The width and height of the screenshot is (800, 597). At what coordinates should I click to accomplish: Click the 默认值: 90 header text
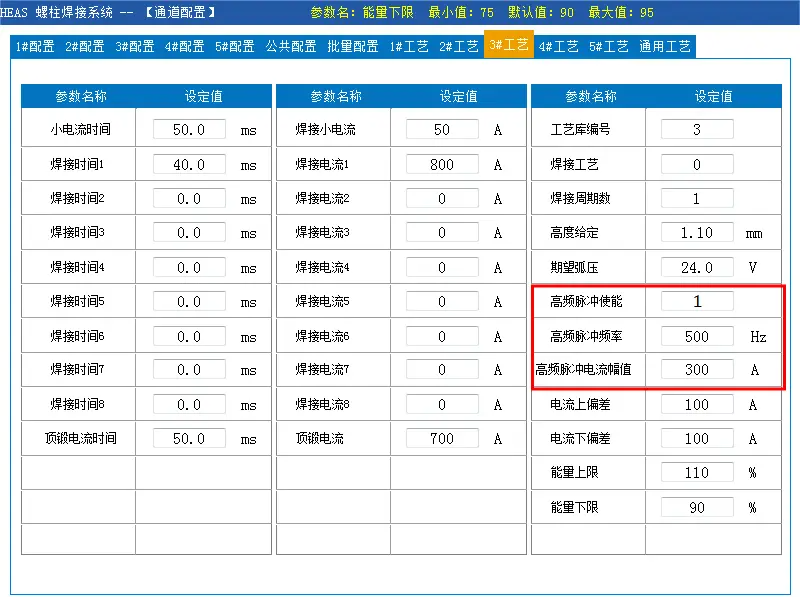(x=541, y=12)
